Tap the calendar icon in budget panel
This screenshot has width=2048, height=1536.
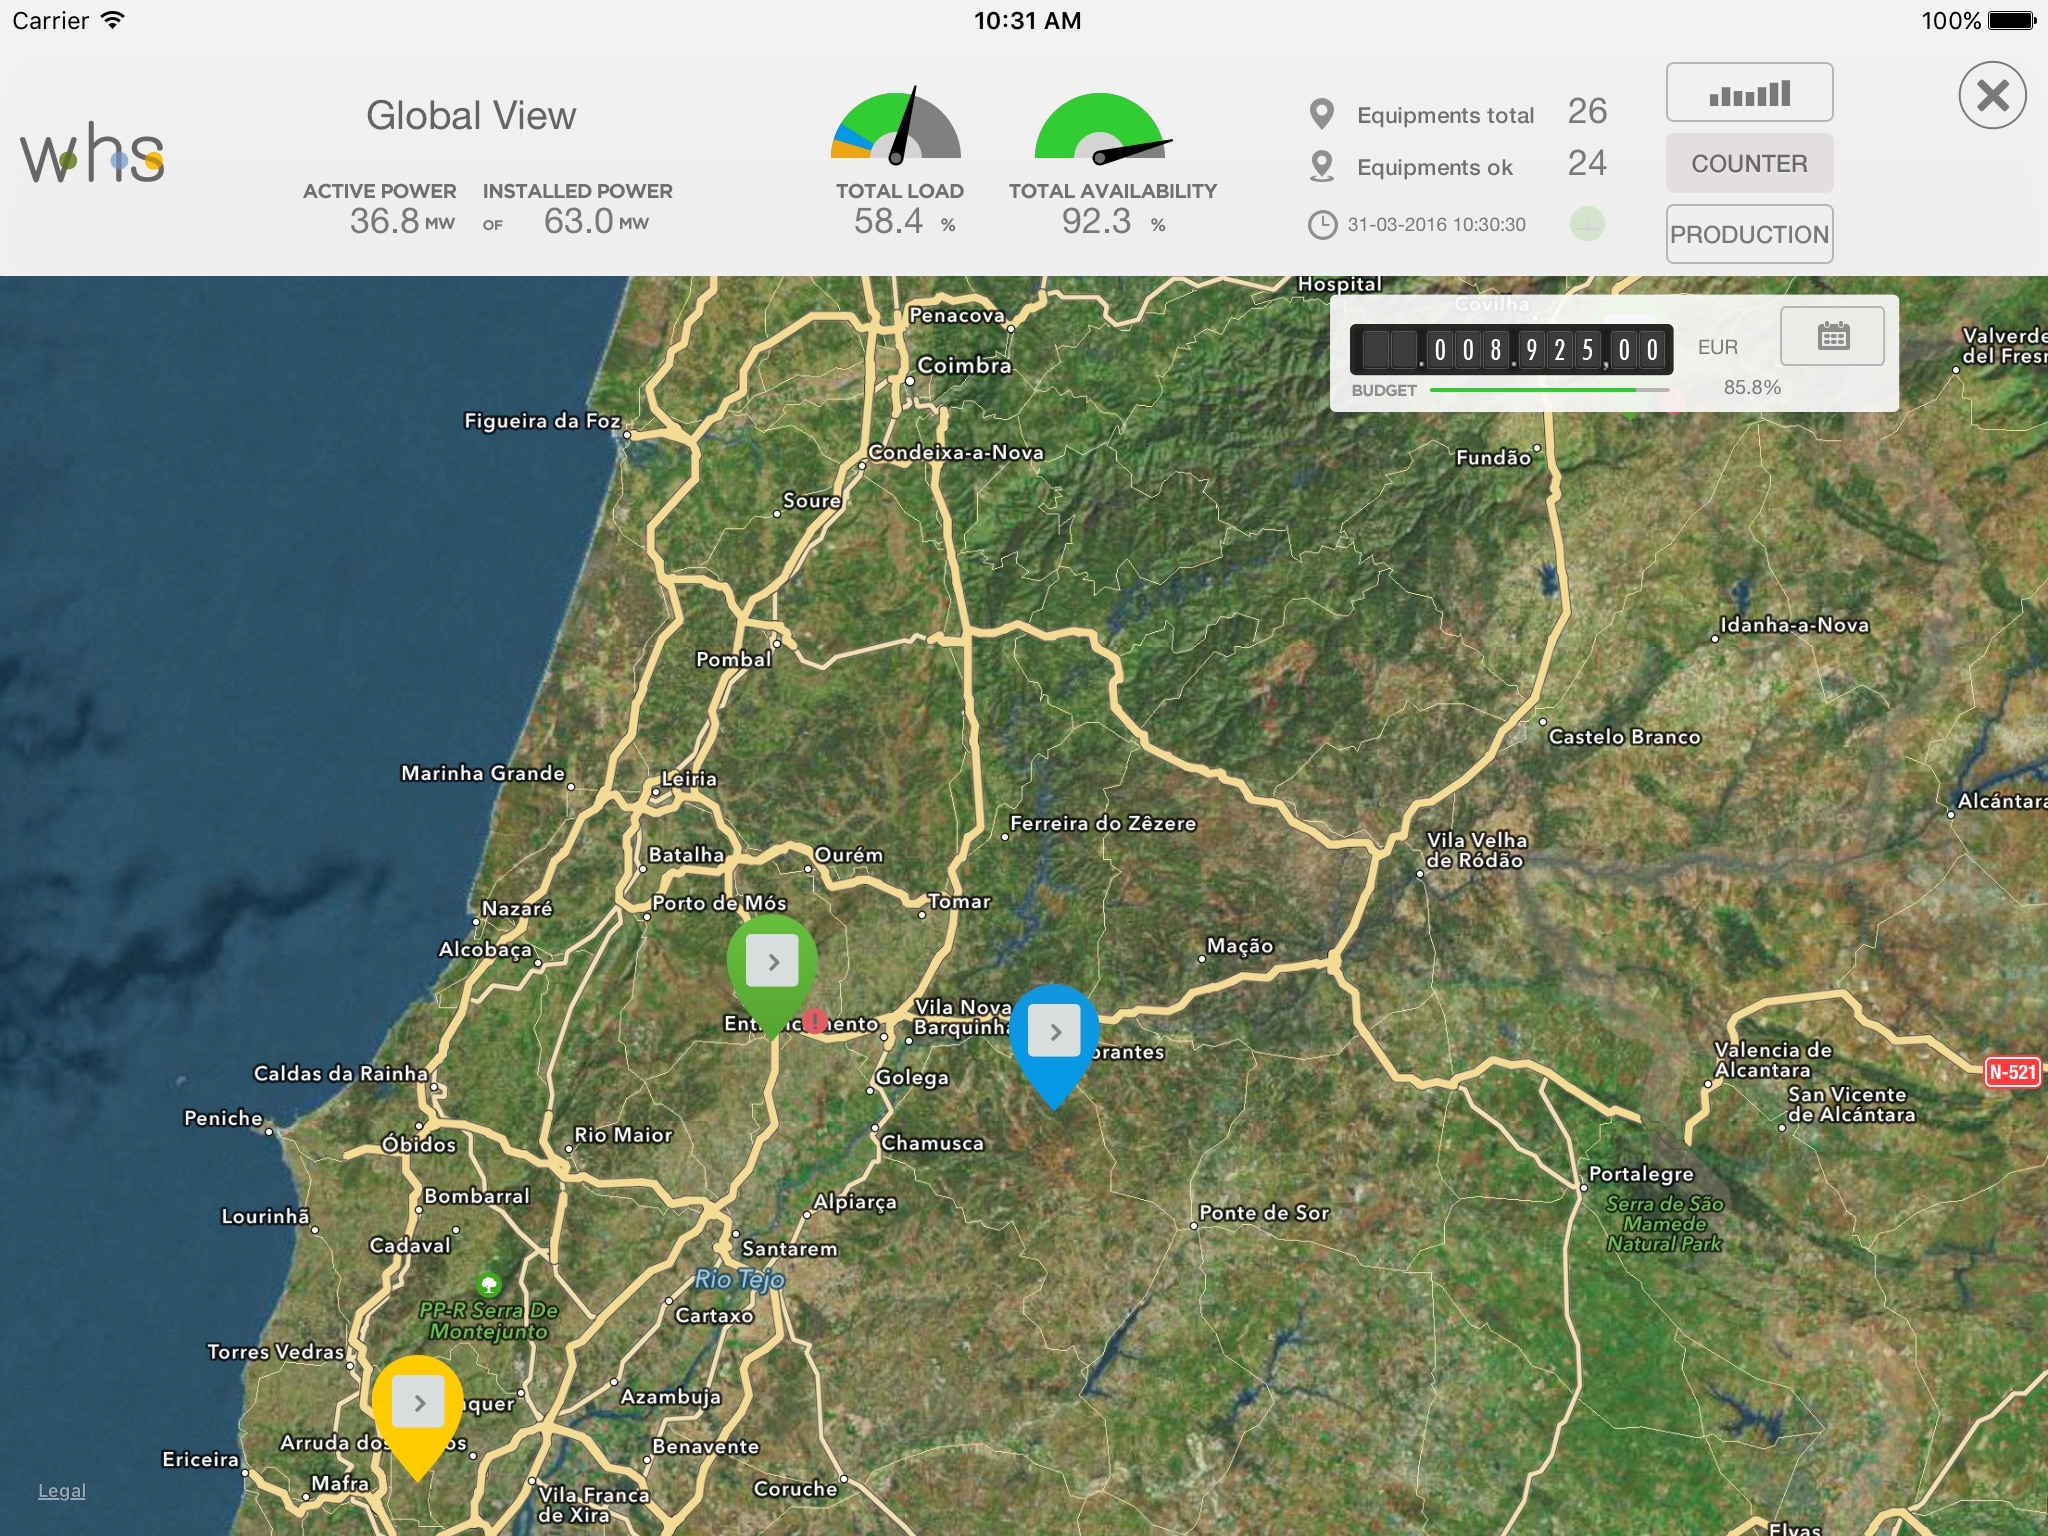tap(1832, 336)
